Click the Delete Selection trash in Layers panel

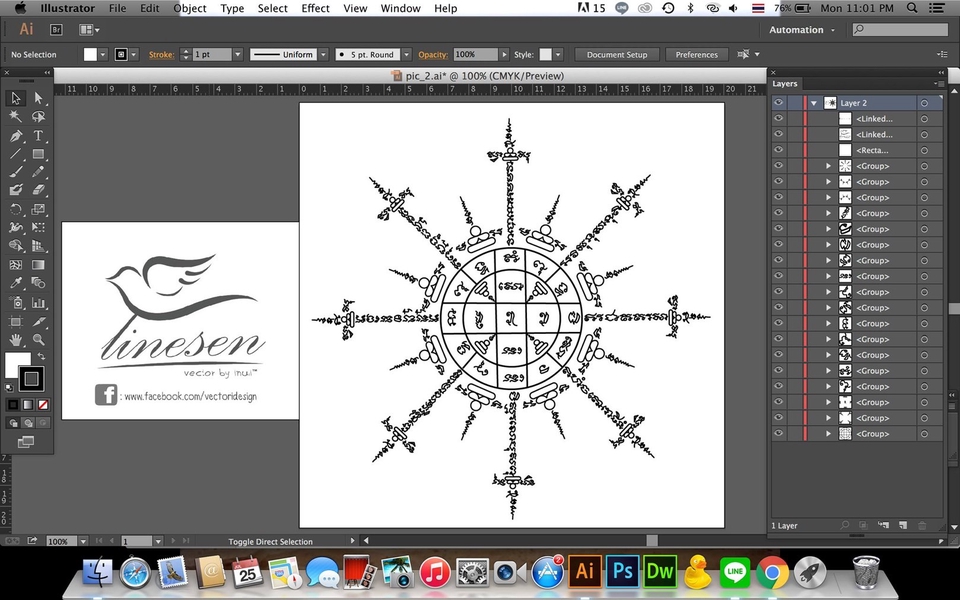click(922, 525)
